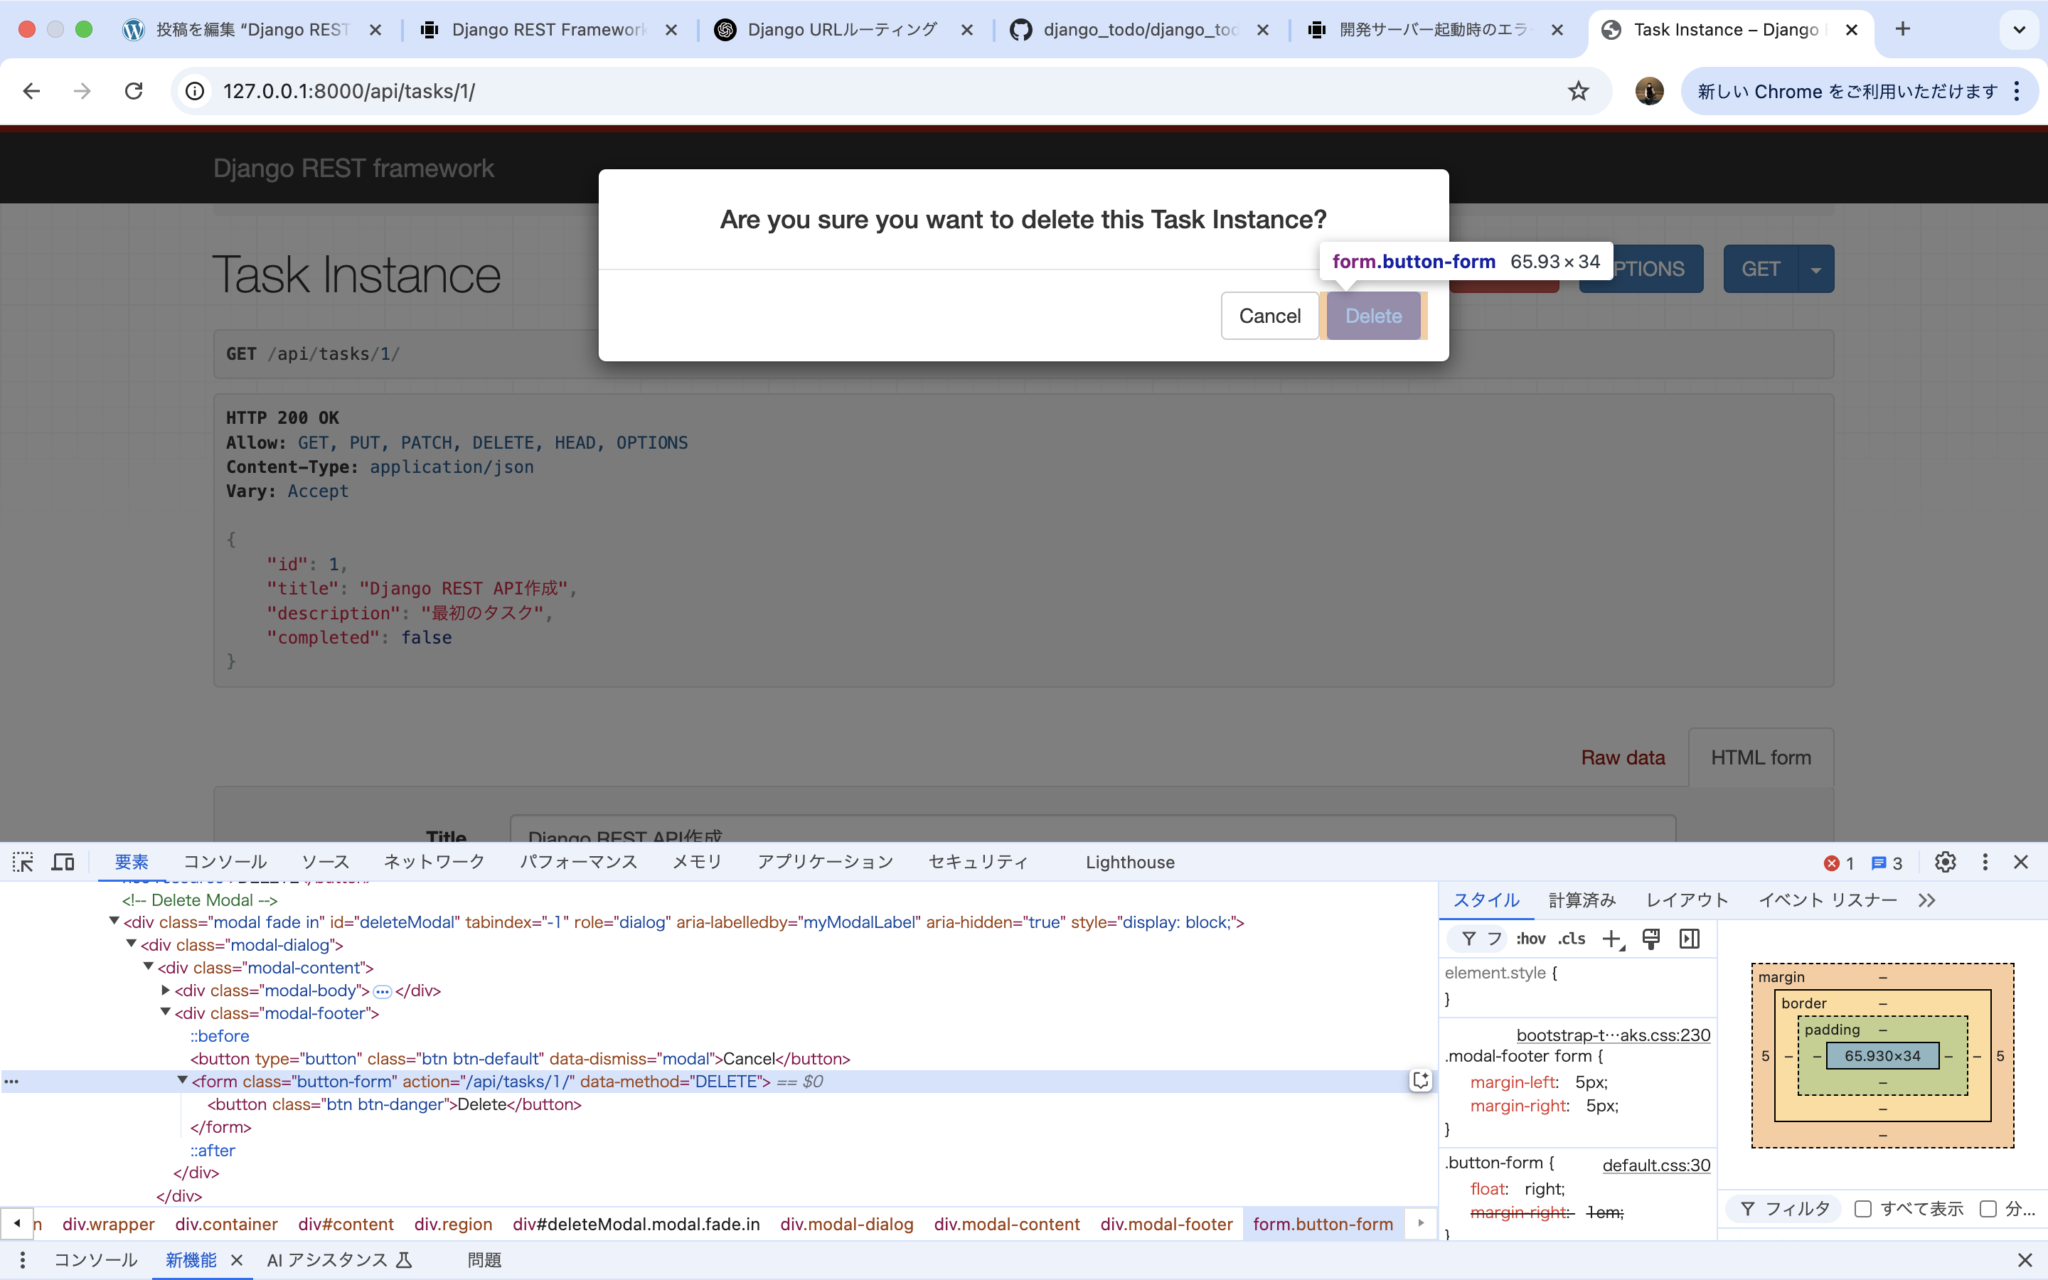
Task: Click Cancel in the delete confirmation modal
Action: [x=1269, y=315]
